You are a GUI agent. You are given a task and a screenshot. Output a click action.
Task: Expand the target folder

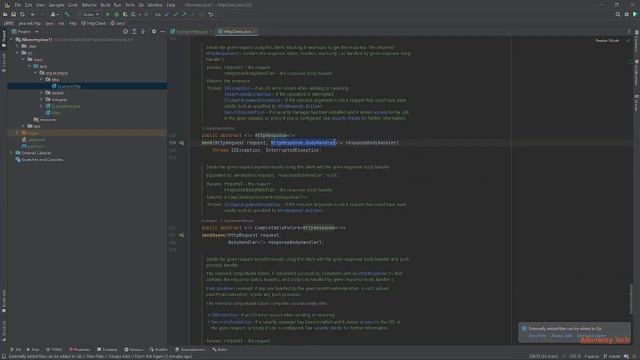click(18, 133)
